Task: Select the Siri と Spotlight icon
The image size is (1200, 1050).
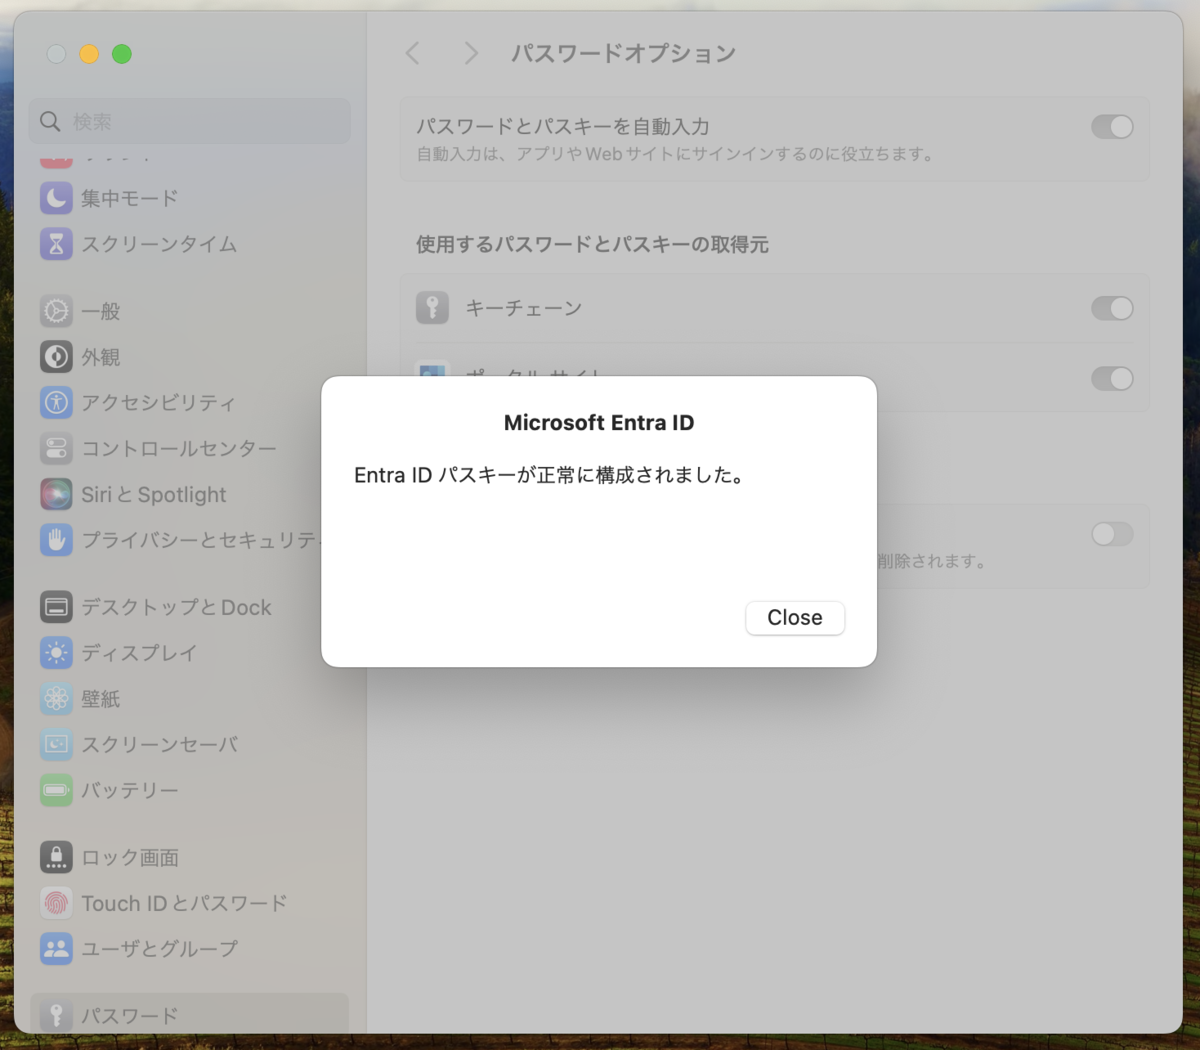Action: 56,494
